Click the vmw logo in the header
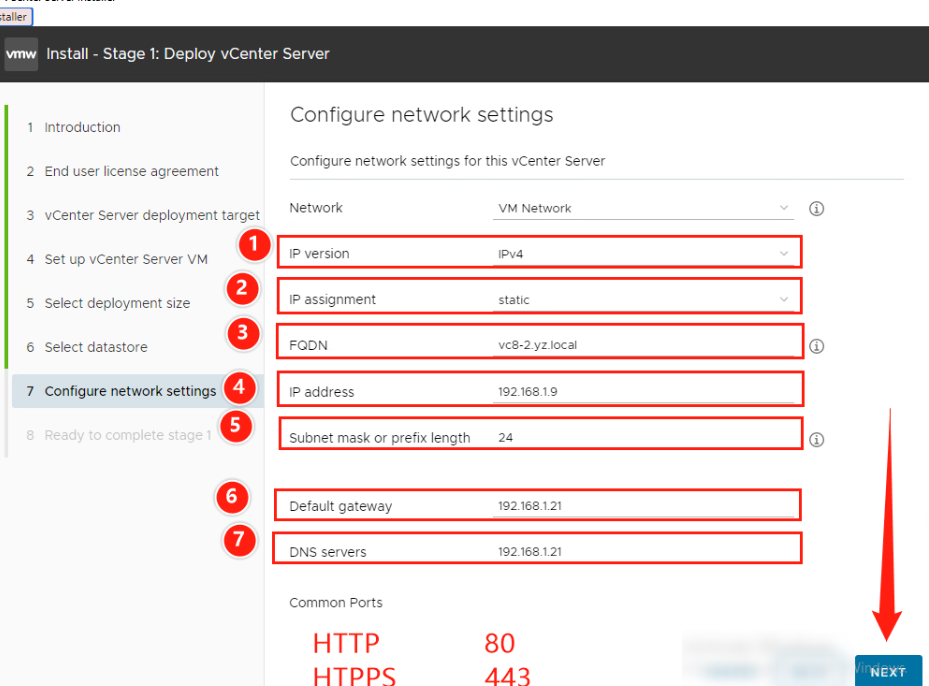Viewport: 929px width, 686px height. coord(21,53)
